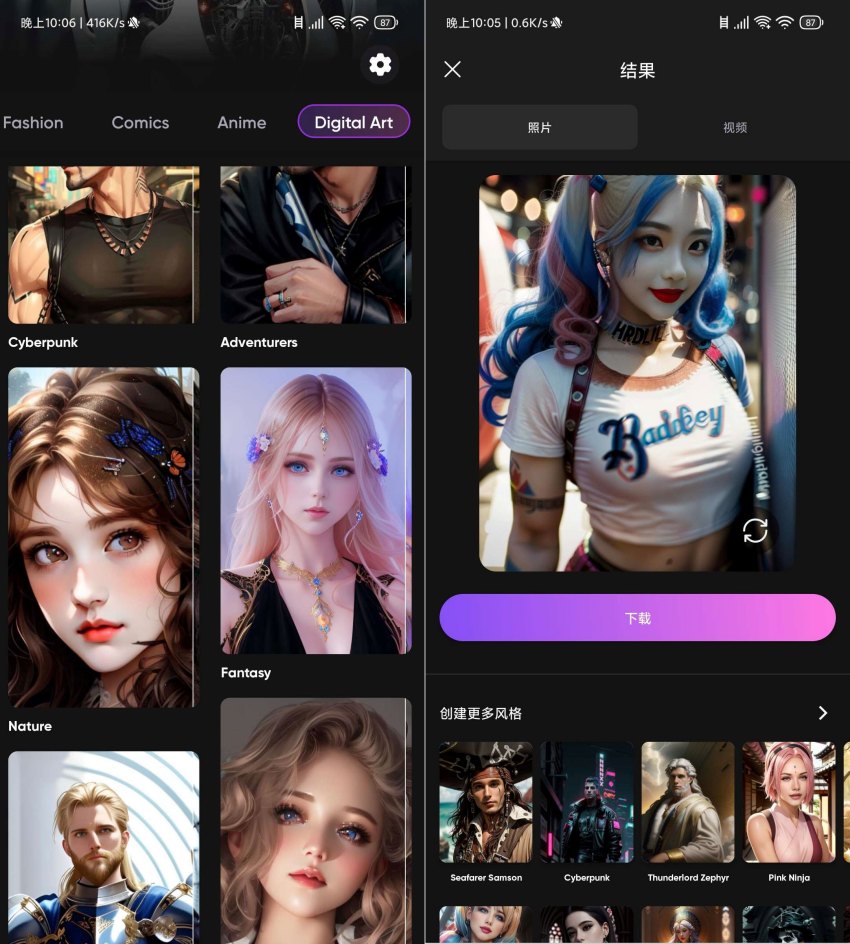850x944 pixels.
Task: Select the Digital Art tab
Action: click(354, 122)
